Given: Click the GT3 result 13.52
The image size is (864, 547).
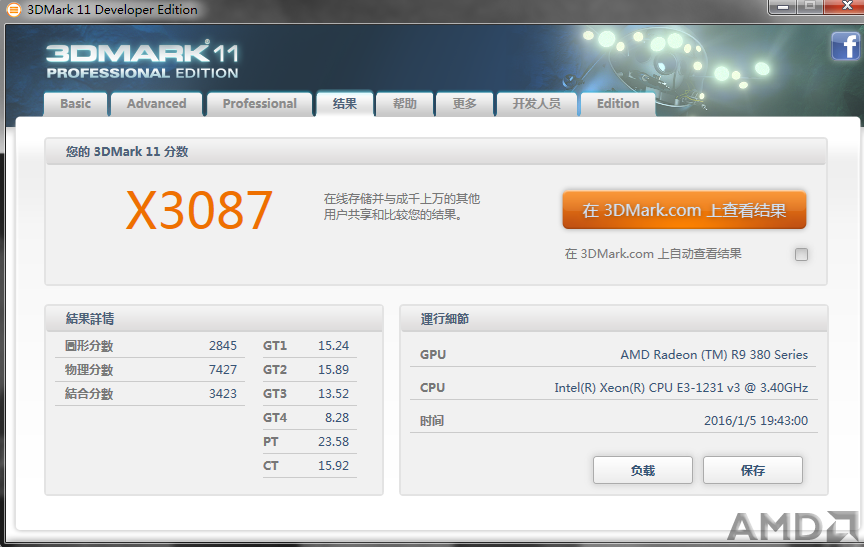Looking at the screenshot, I should 333,394.
